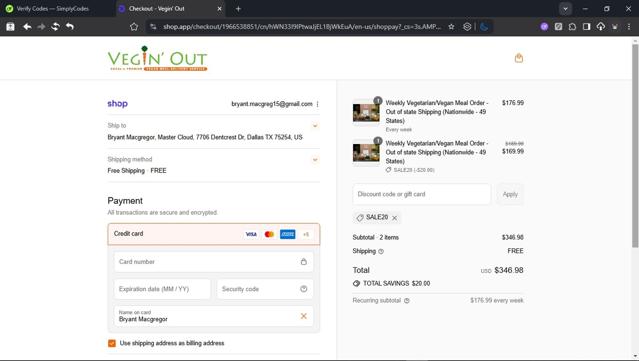The image size is (639, 361).
Task: Click the TOTAL SAVINGS $20.00 text
Action: (392, 284)
